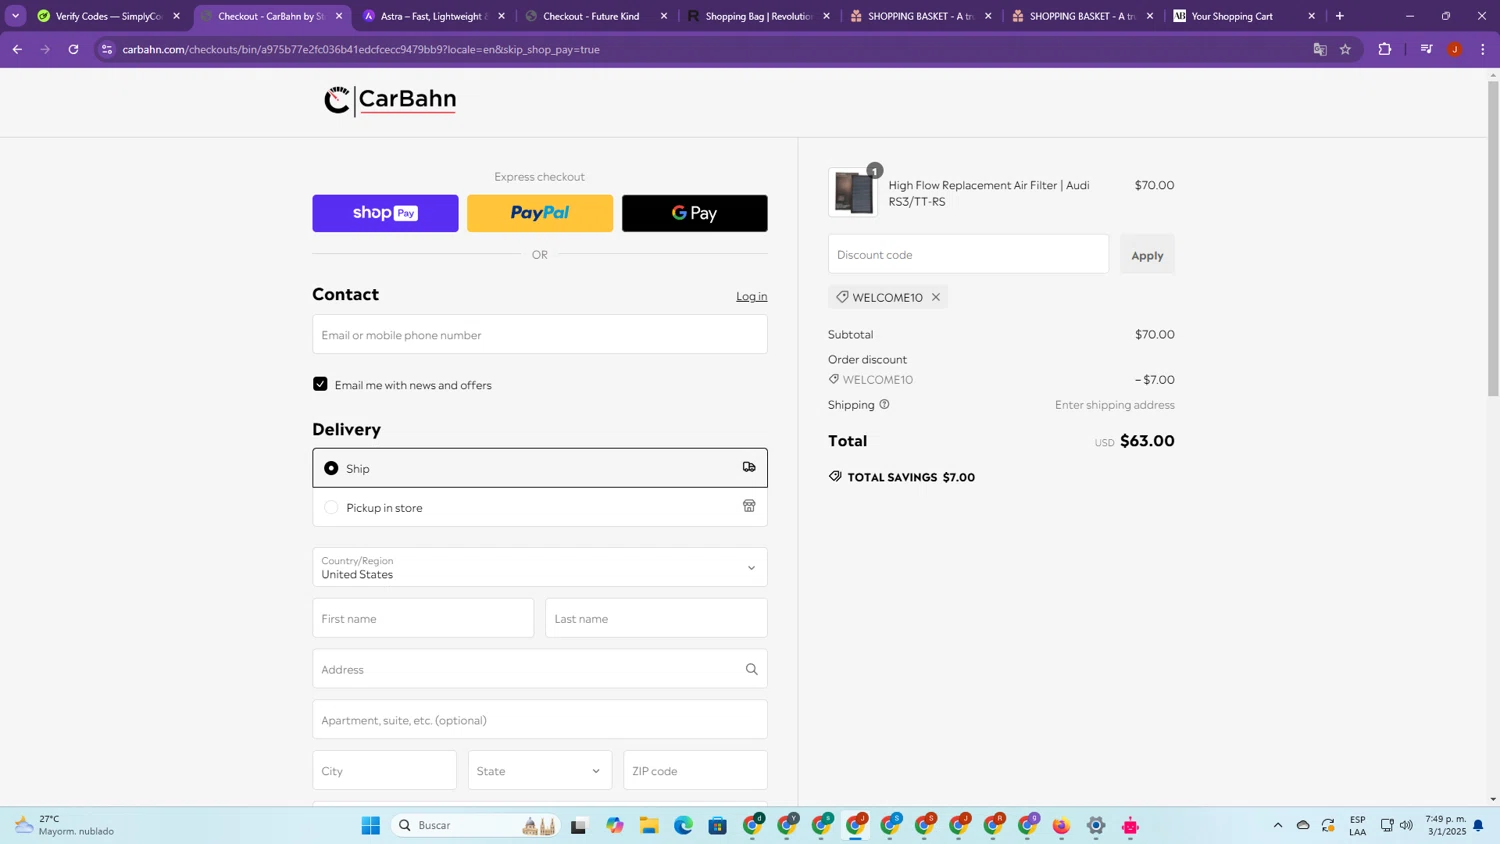Click the CarBahn logo
The image size is (1500, 844).
(x=390, y=100)
